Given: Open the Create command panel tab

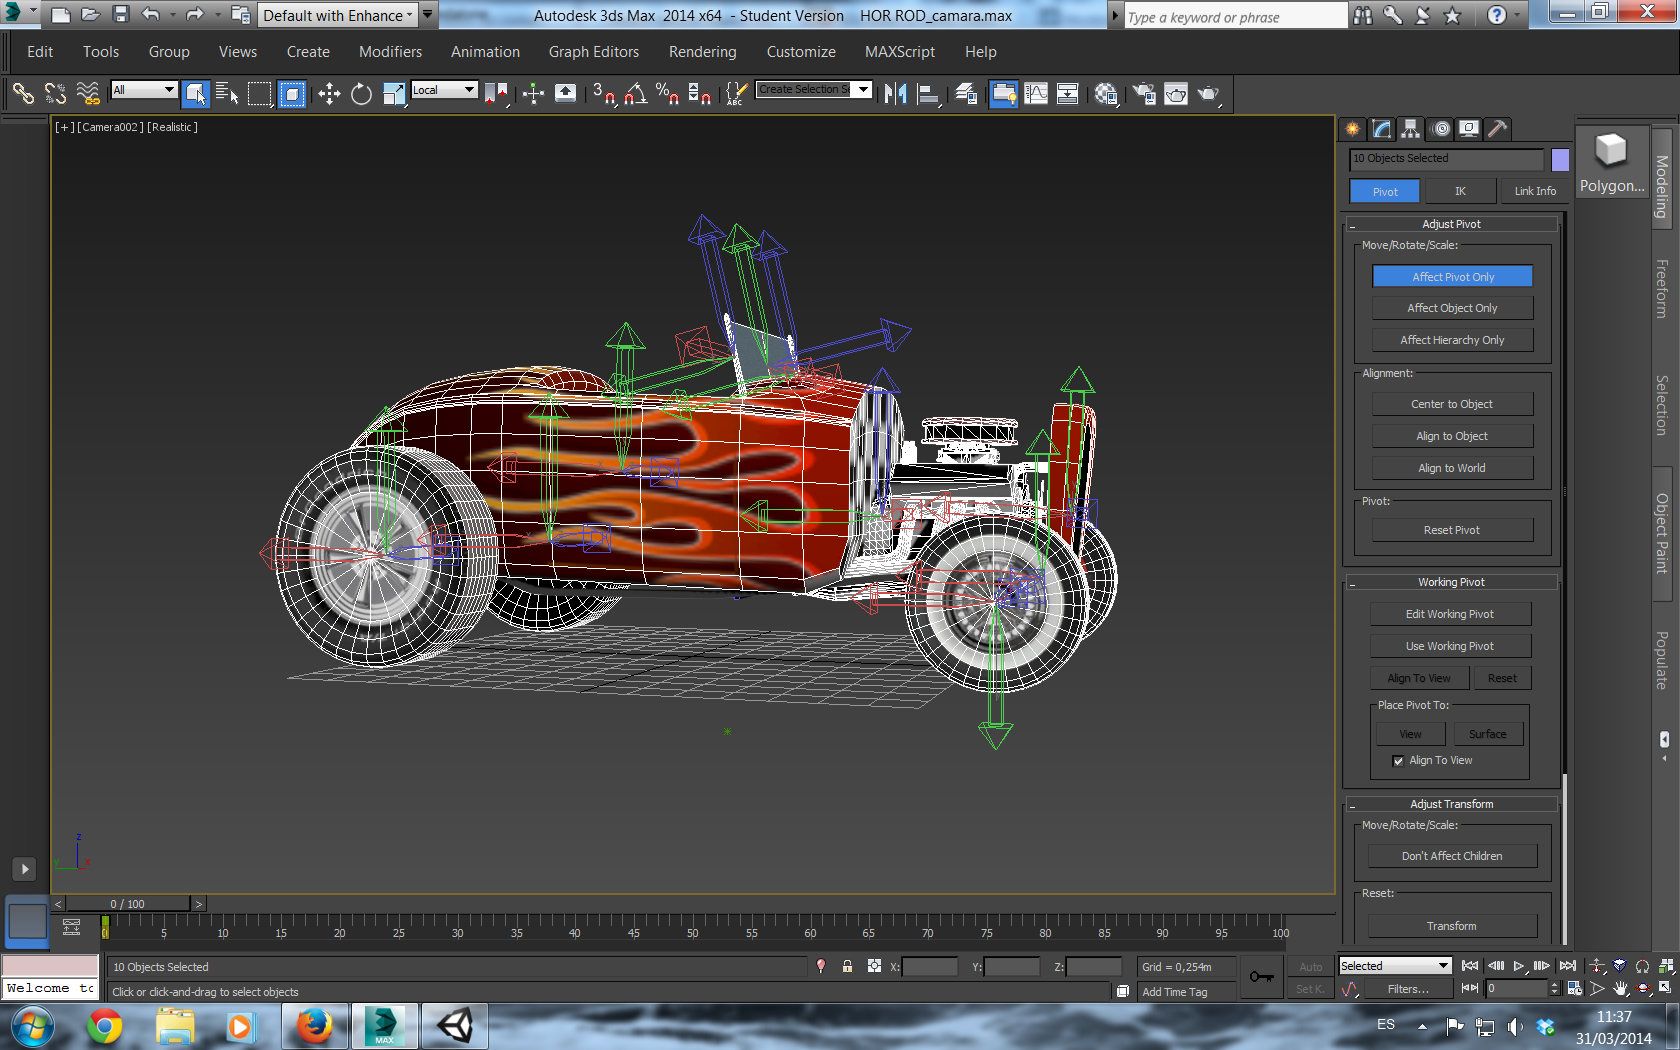Looking at the screenshot, I should coord(1352,129).
